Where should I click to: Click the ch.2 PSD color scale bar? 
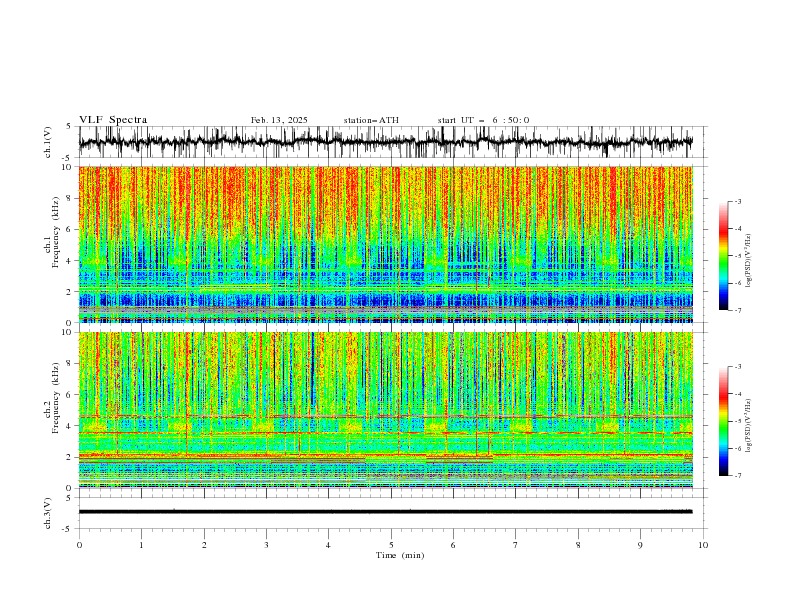(723, 421)
